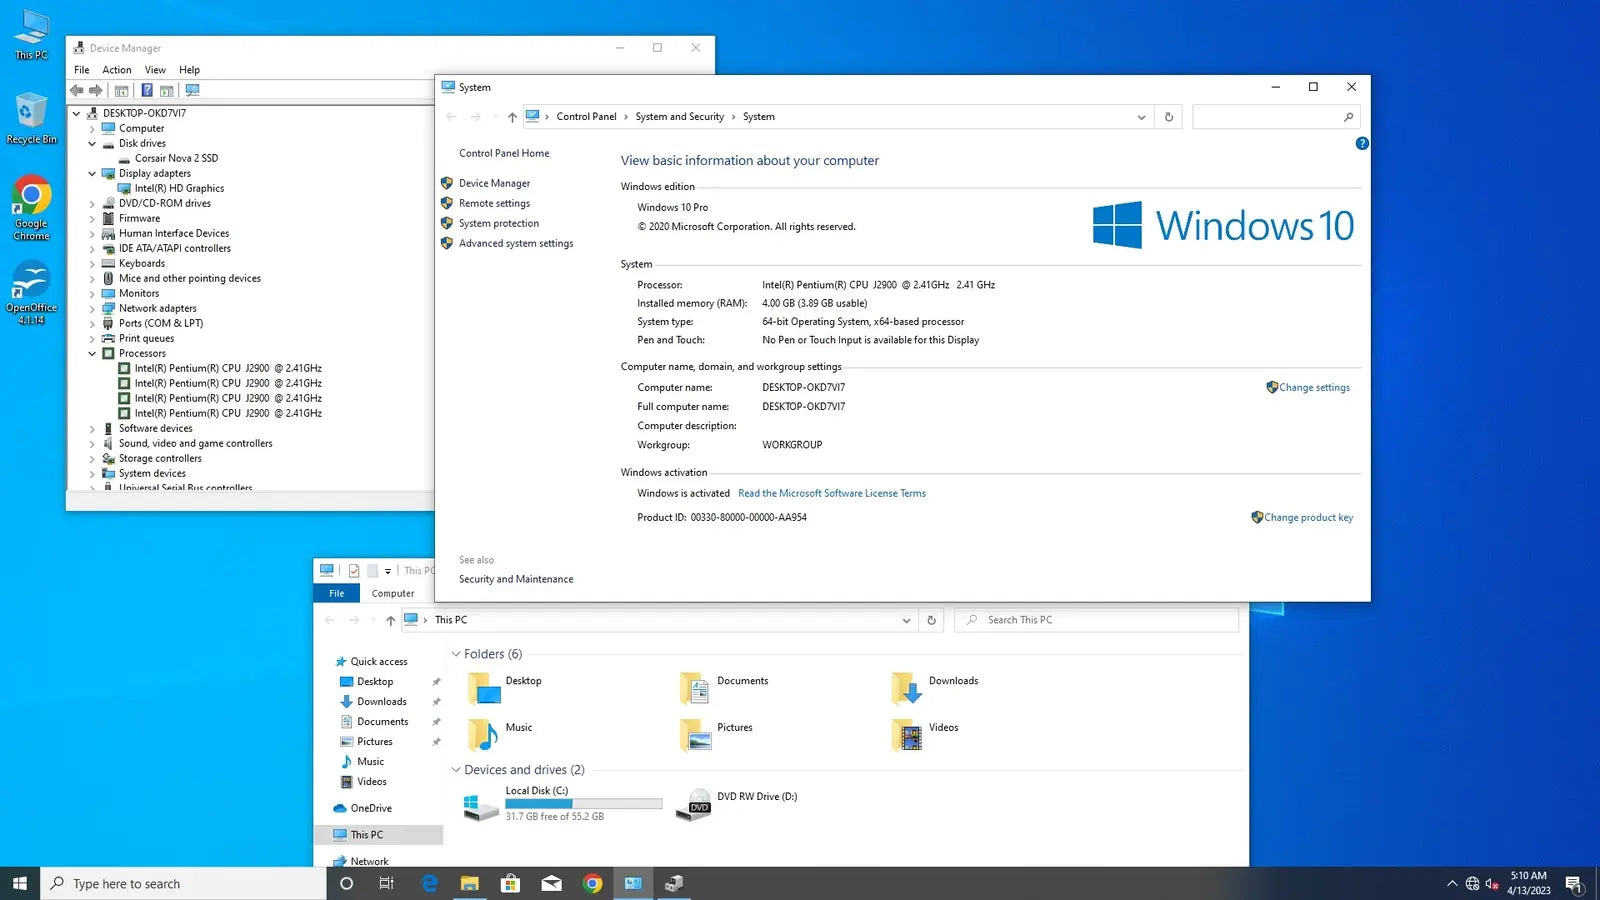This screenshot has width=1600, height=900.
Task: Open the Action menu in Device Manager
Action: (117, 69)
